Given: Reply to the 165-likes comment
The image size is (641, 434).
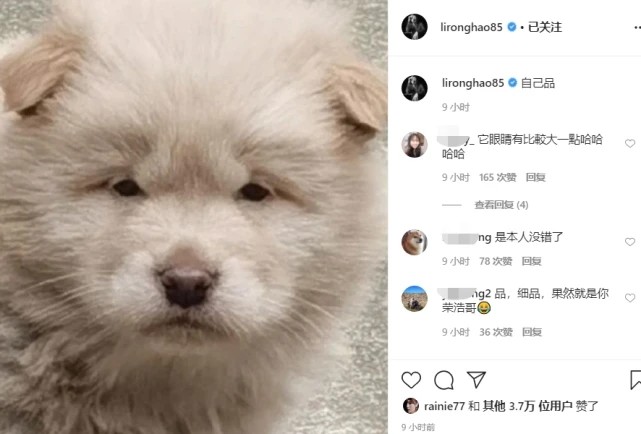Looking at the screenshot, I should pos(536,177).
